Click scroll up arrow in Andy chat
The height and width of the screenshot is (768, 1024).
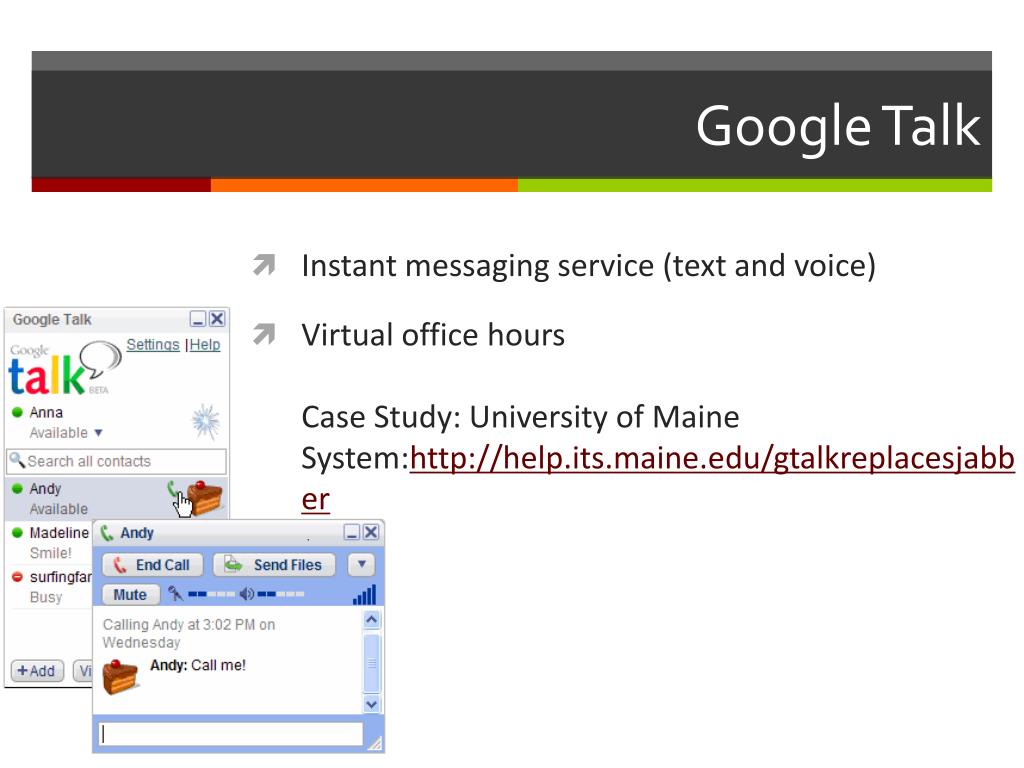372,619
